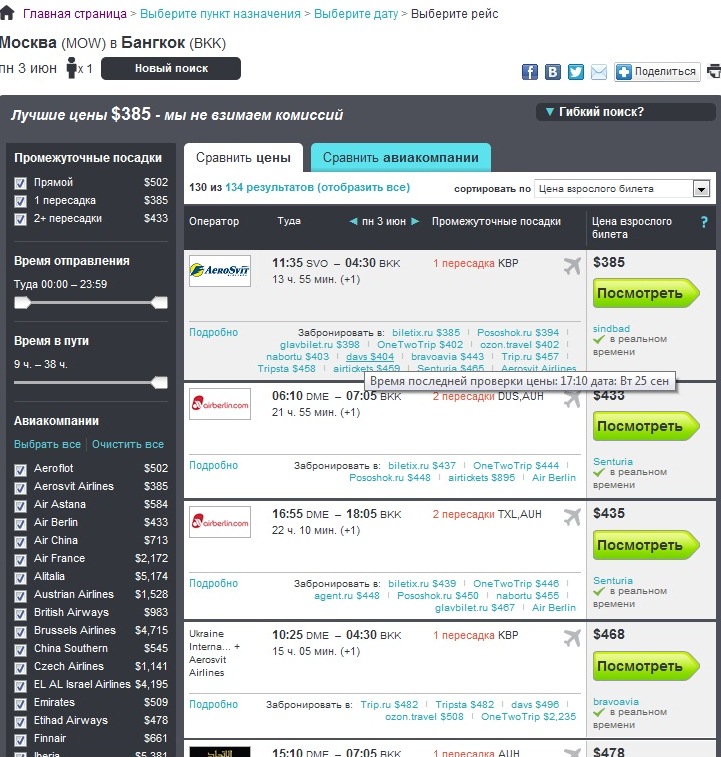Toggle Aeroflot airline checkbox

[20, 469]
